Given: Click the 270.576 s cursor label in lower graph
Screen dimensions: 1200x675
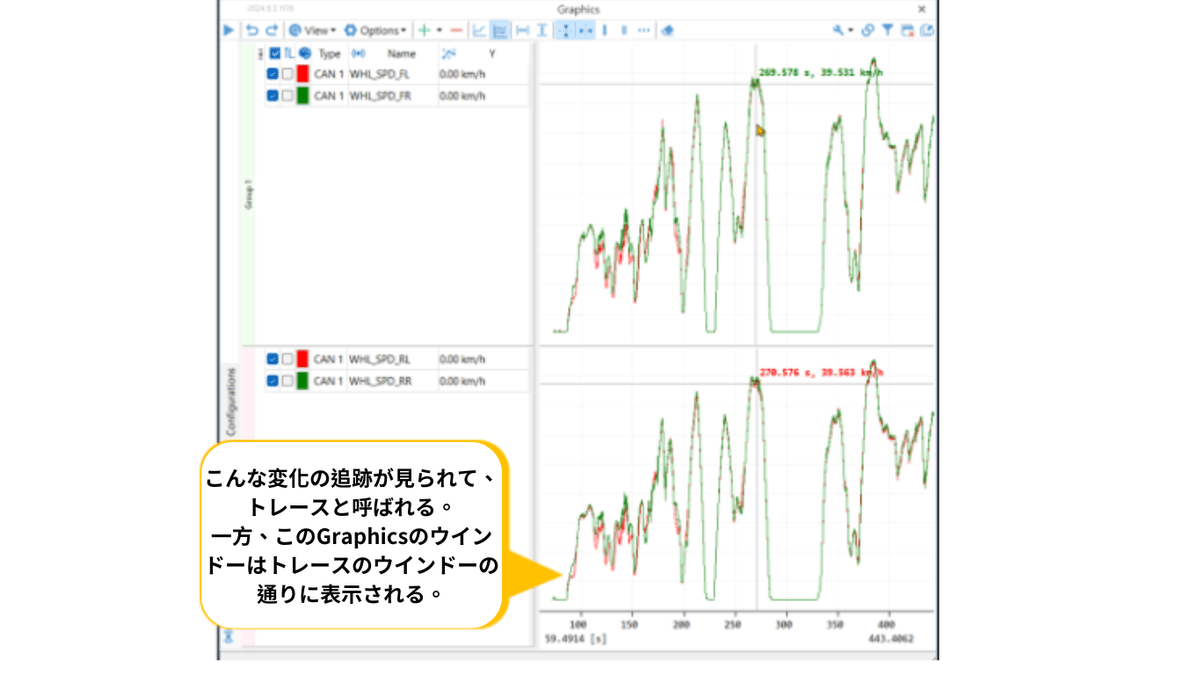Looking at the screenshot, I should (x=822, y=372).
